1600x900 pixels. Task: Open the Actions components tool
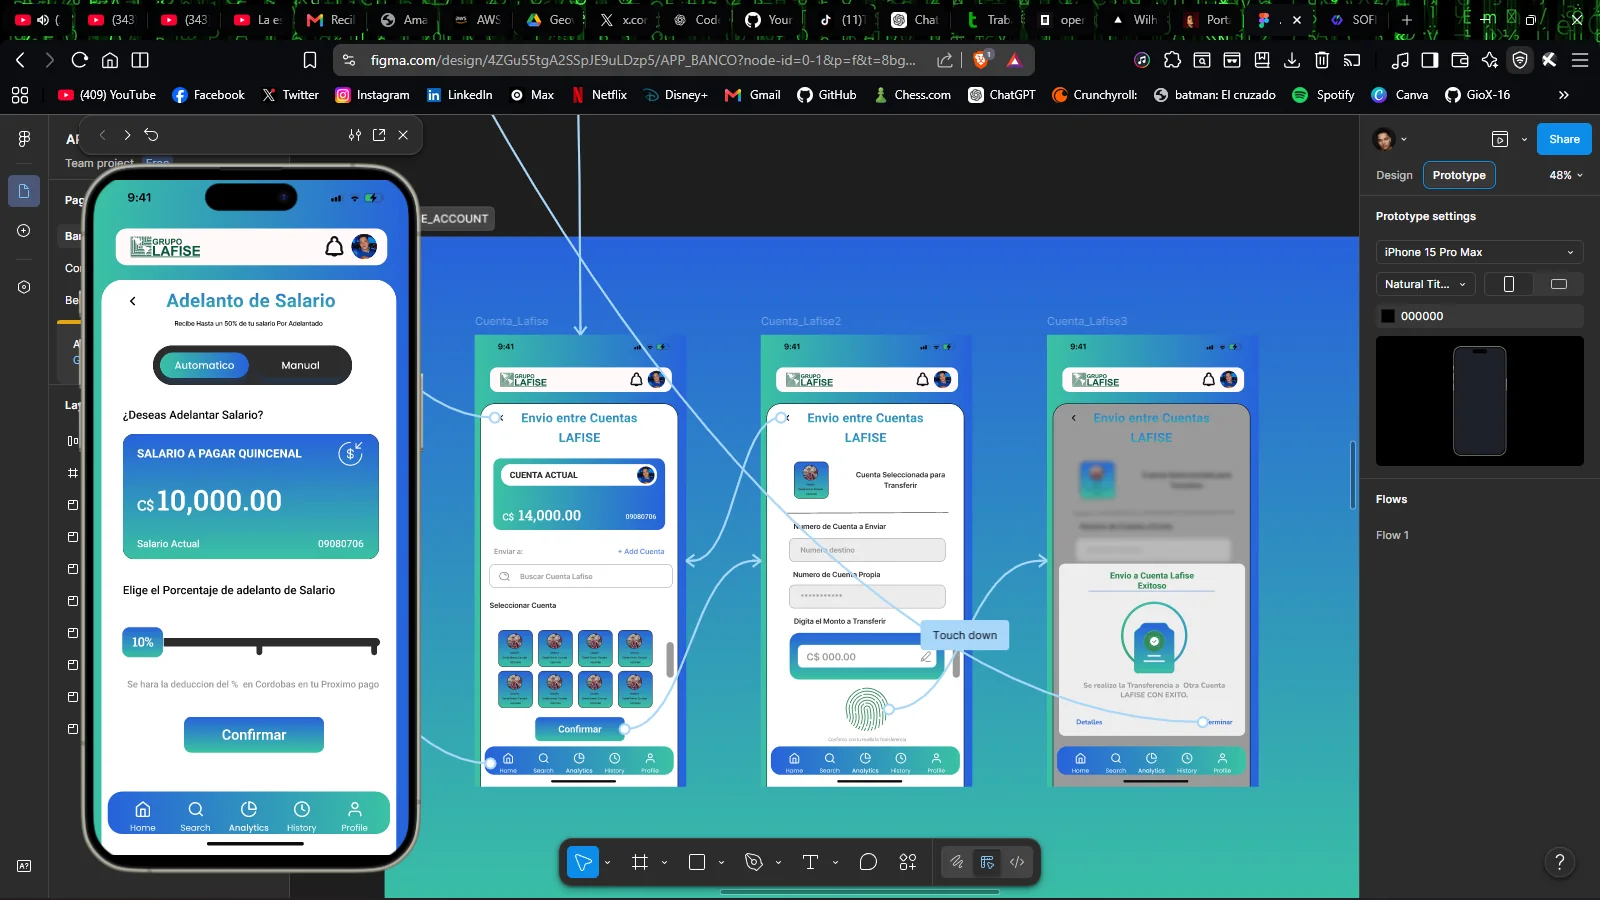click(x=908, y=862)
